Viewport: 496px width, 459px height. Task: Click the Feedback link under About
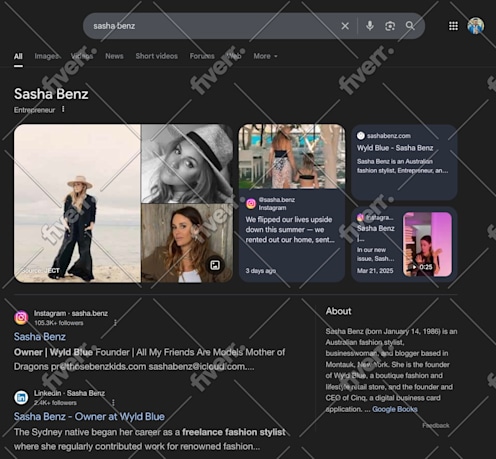click(436, 425)
